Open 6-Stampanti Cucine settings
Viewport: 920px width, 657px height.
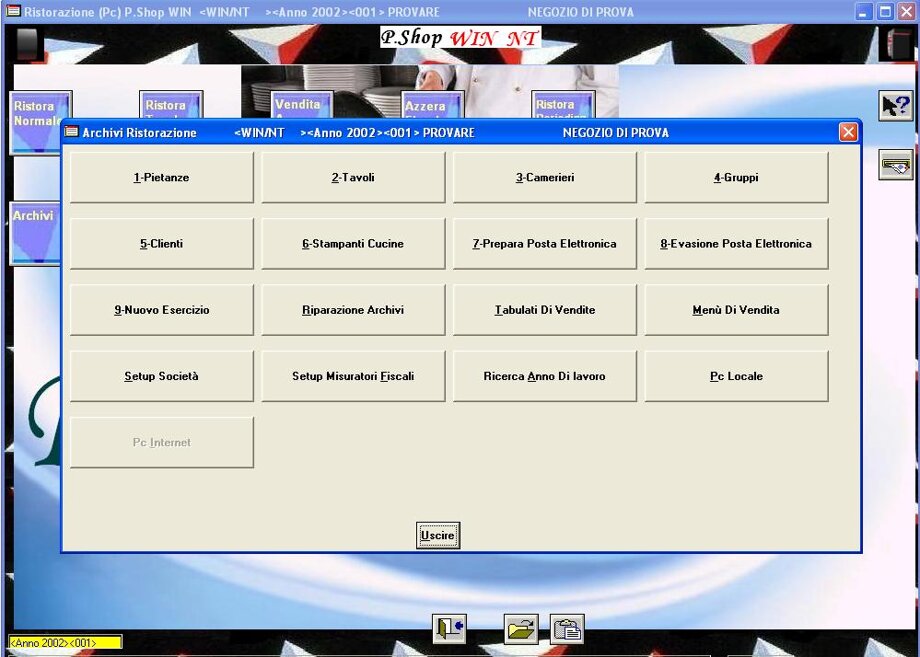coord(353,244)
